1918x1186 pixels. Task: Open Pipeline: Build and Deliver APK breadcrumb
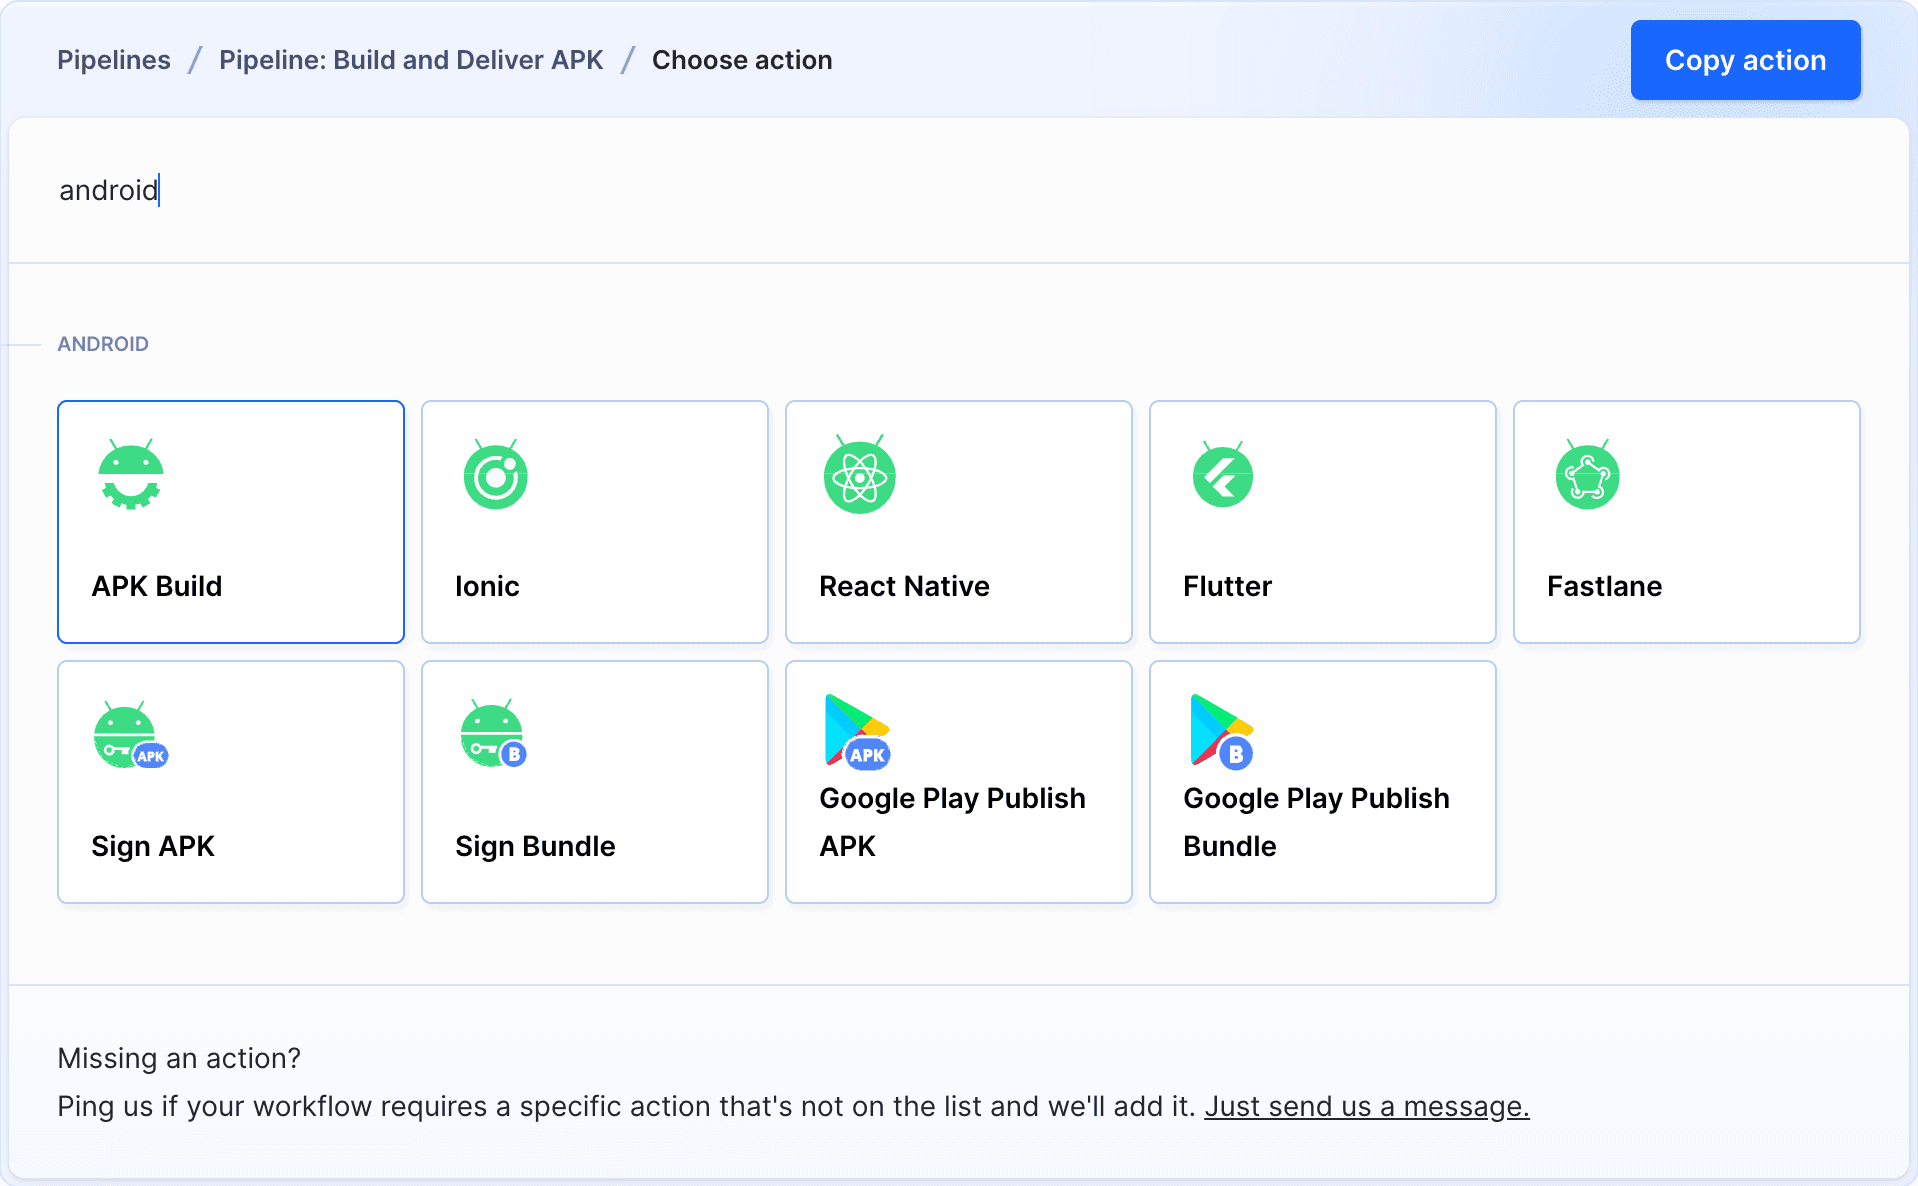point(411,60)
